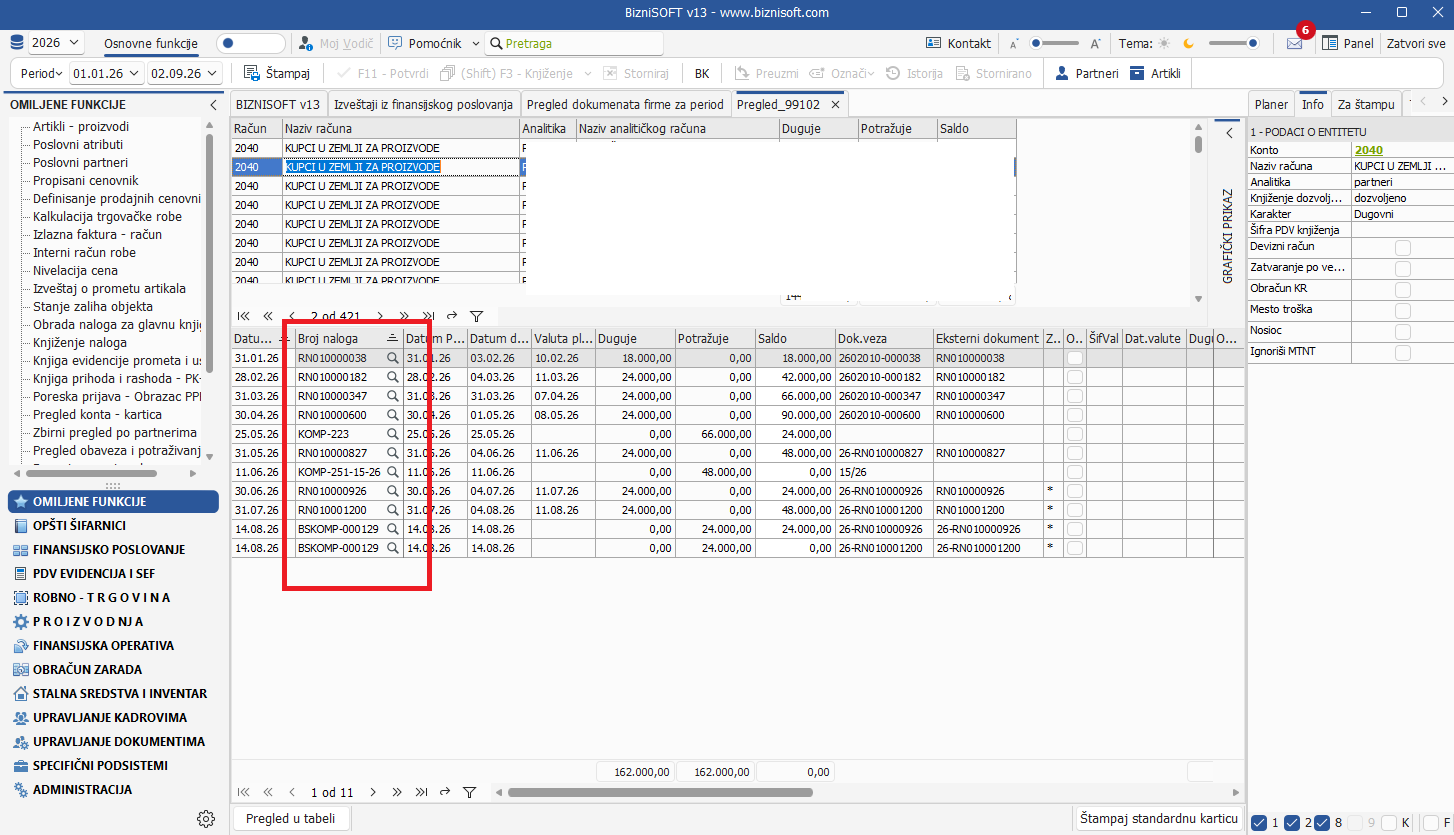
Task: Open the Artikli toolbar icon
Action: tap(1137, 73)
